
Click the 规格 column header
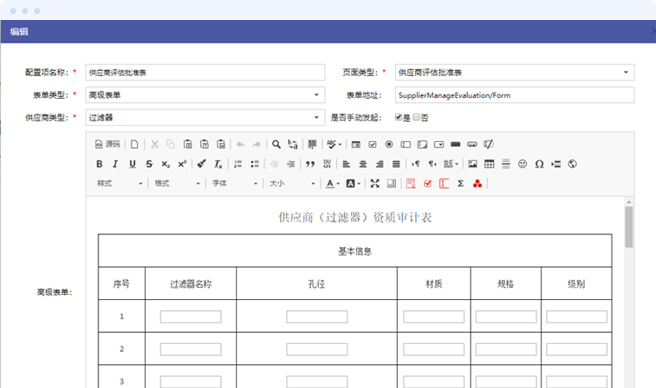tap(505, 284)
